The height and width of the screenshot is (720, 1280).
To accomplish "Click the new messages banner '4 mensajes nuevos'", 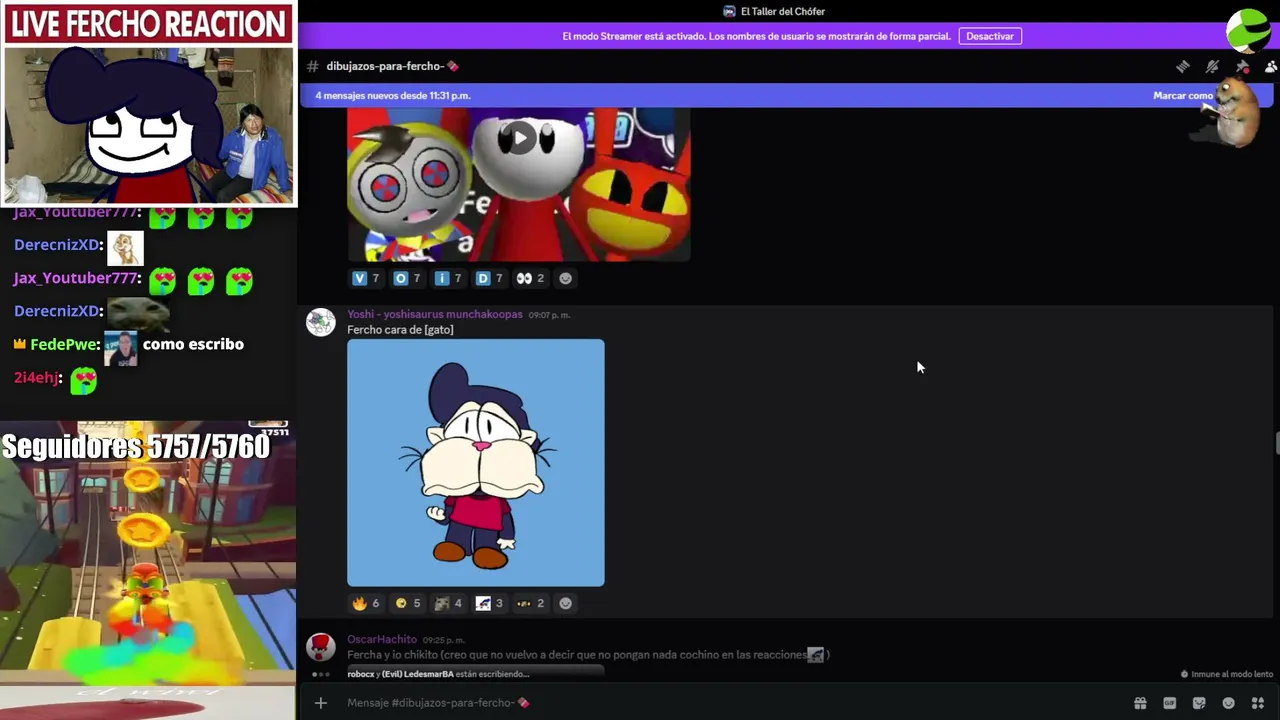I will click(393, 96).
